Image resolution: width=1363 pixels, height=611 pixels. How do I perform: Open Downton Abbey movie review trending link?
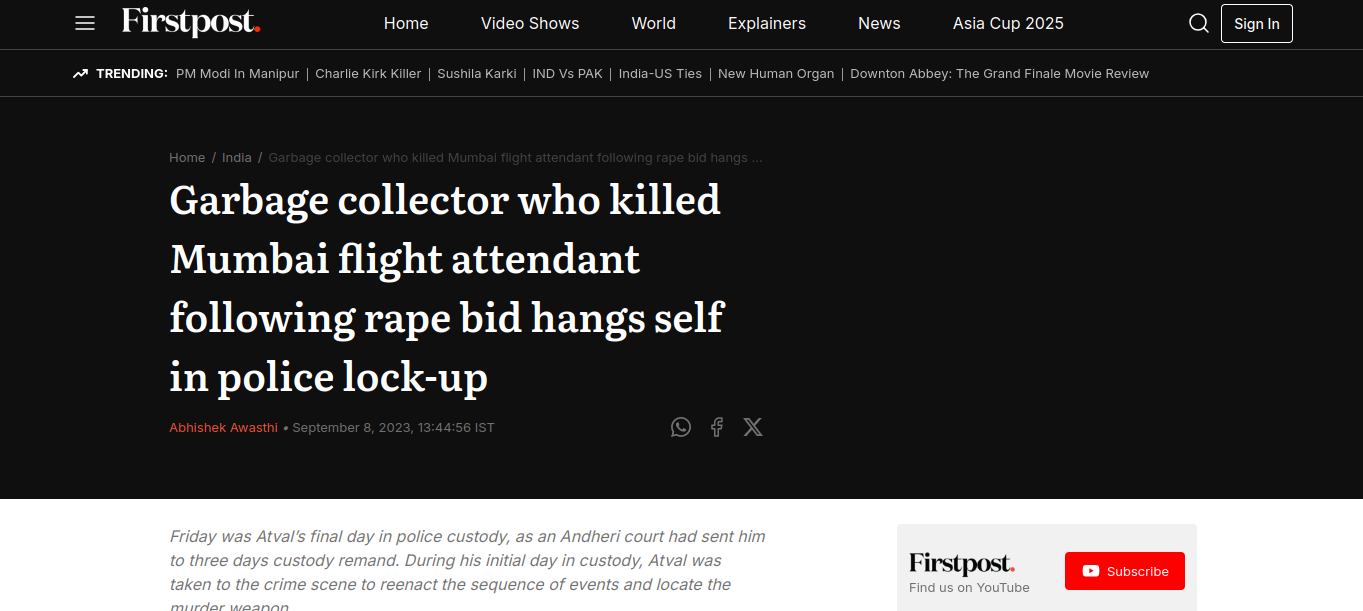point(1000,74)
